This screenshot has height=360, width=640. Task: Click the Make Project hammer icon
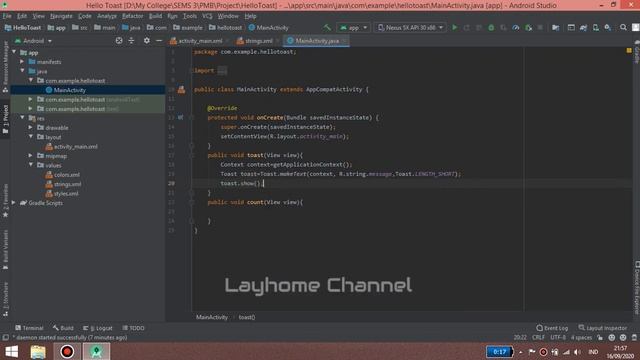pyautogui.click(x=327, y=28)
